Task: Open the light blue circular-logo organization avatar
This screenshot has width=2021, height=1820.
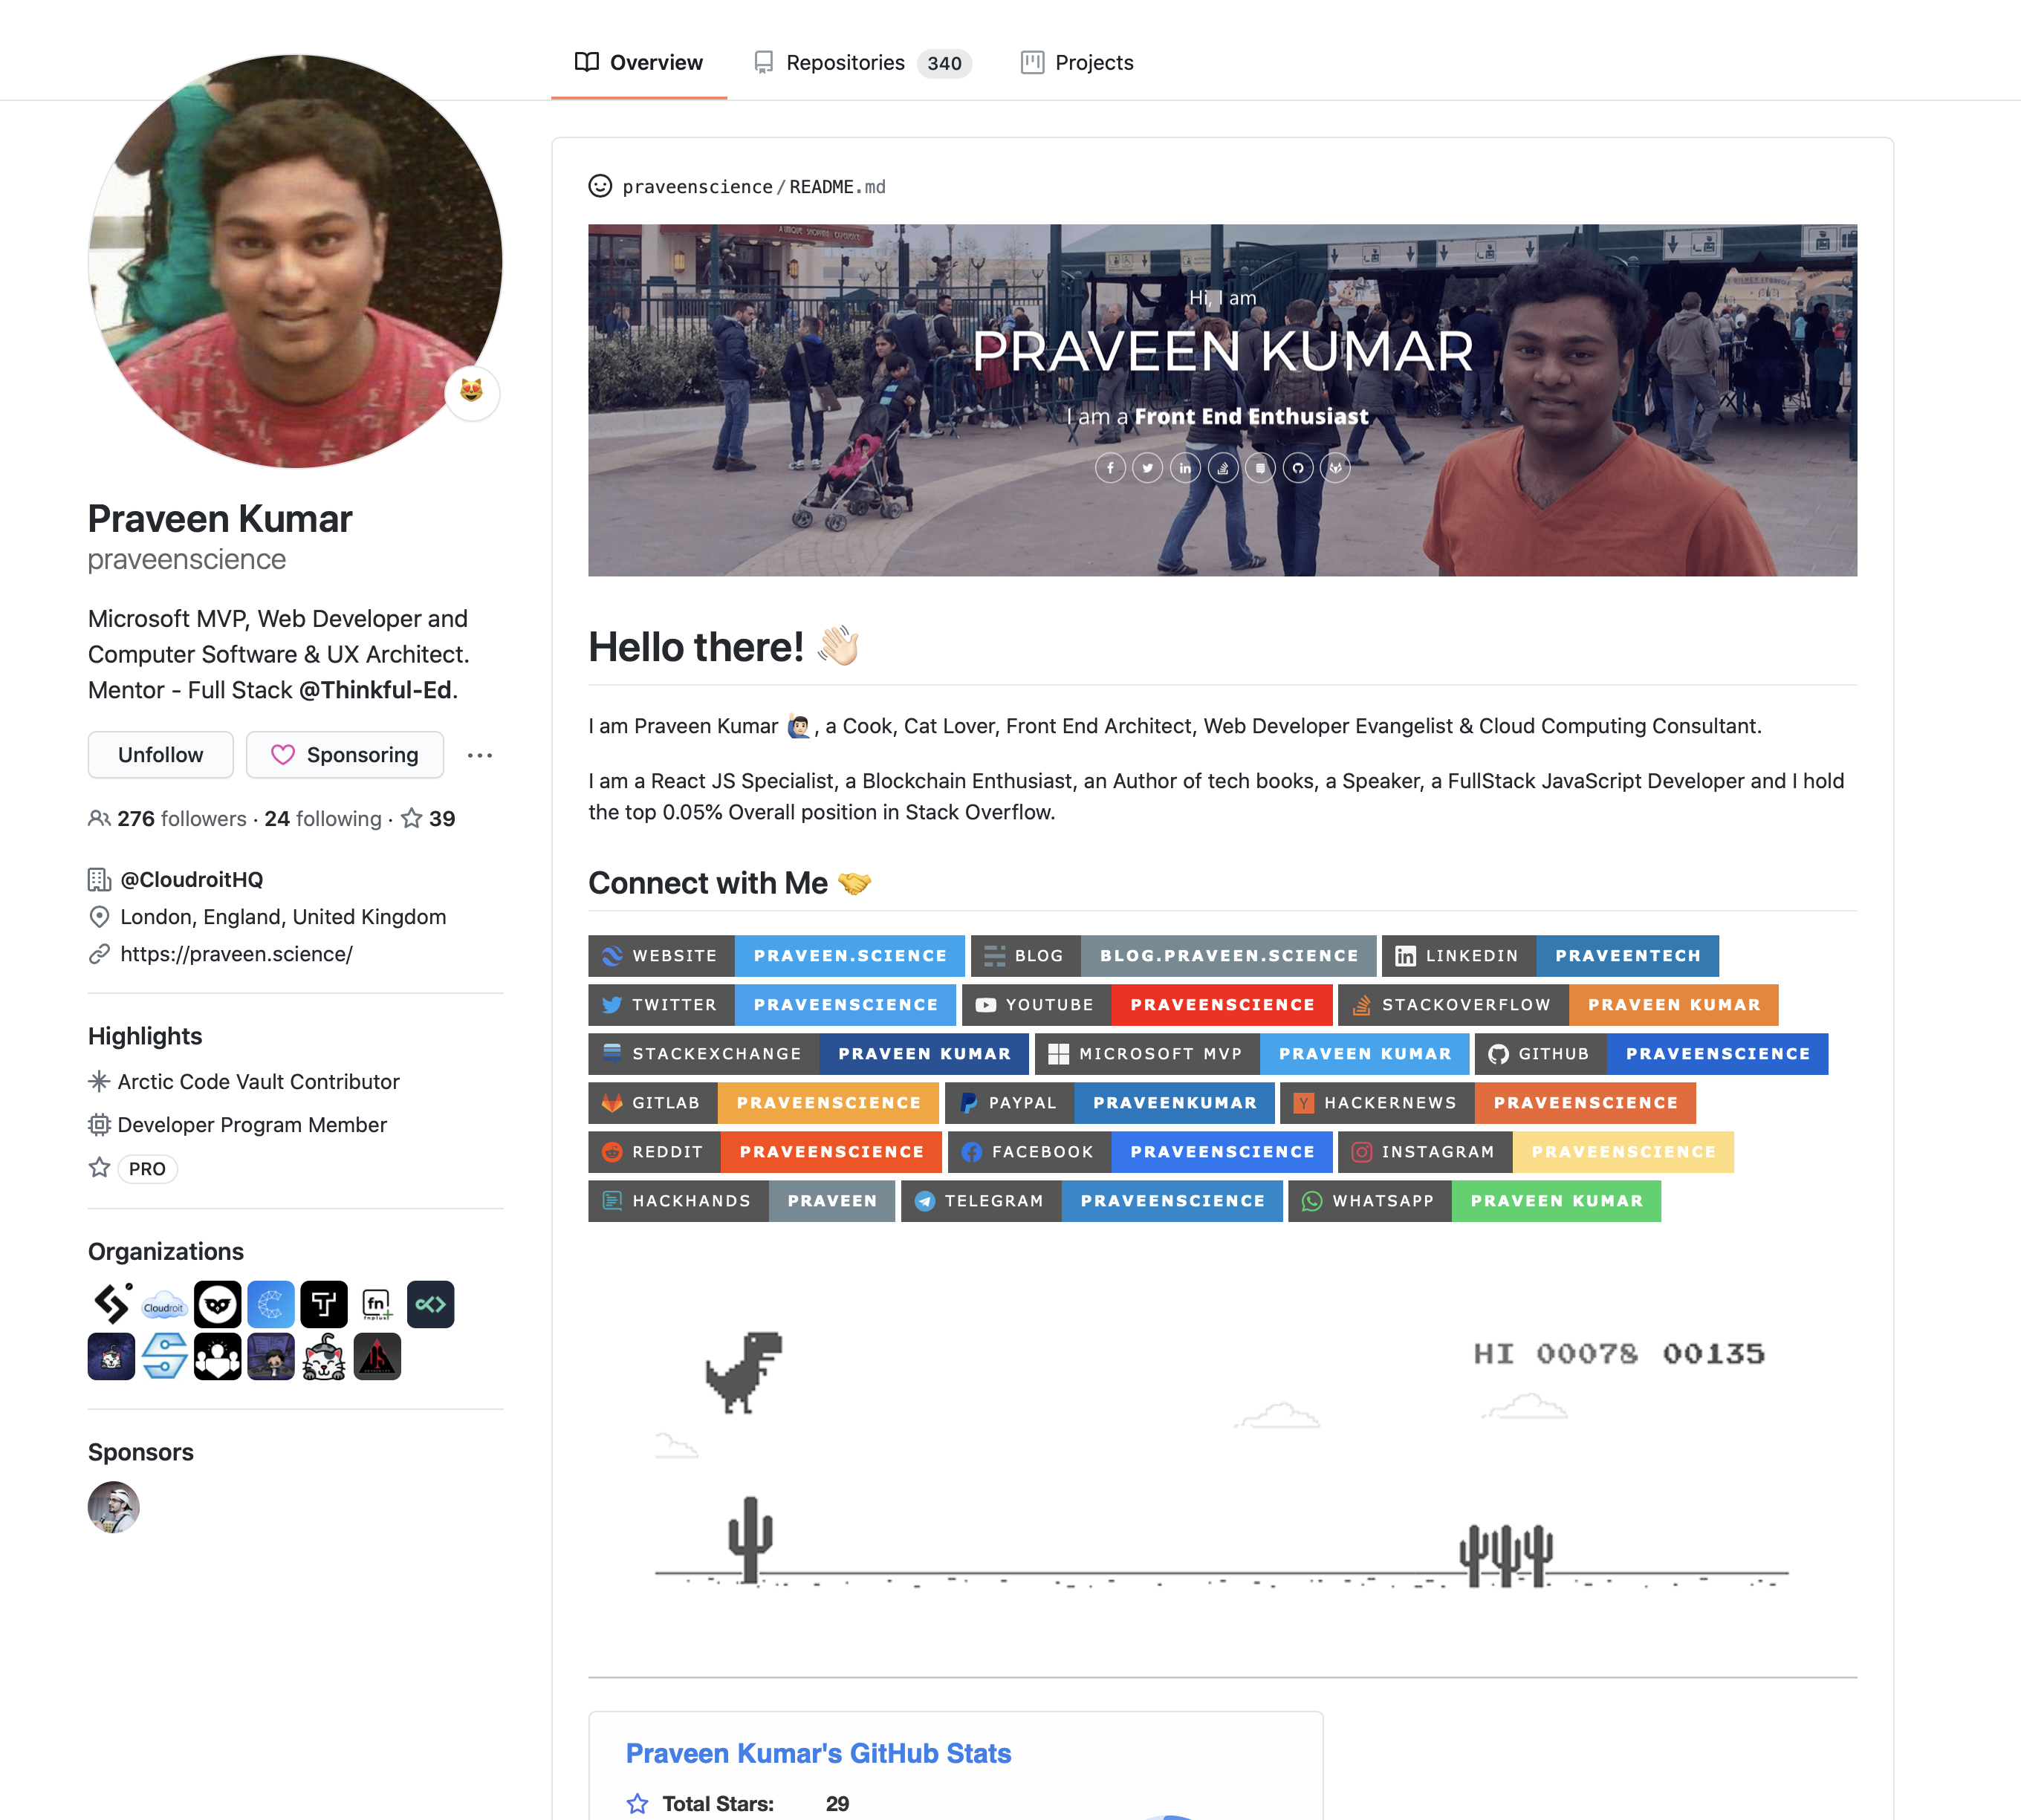Action: pyautogui.click(x=271, y=1305)
